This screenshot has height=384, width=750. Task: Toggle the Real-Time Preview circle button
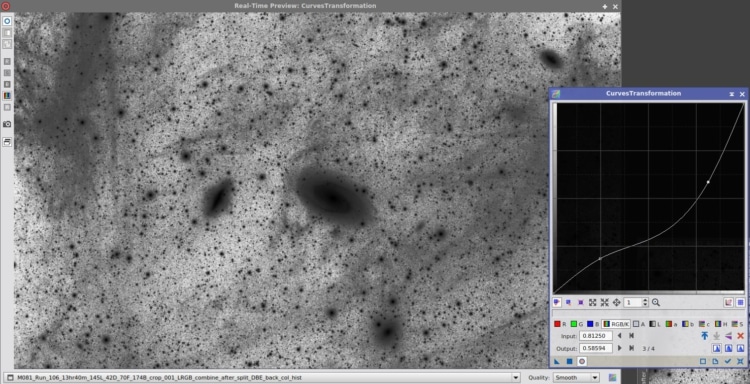pos(582,362)
